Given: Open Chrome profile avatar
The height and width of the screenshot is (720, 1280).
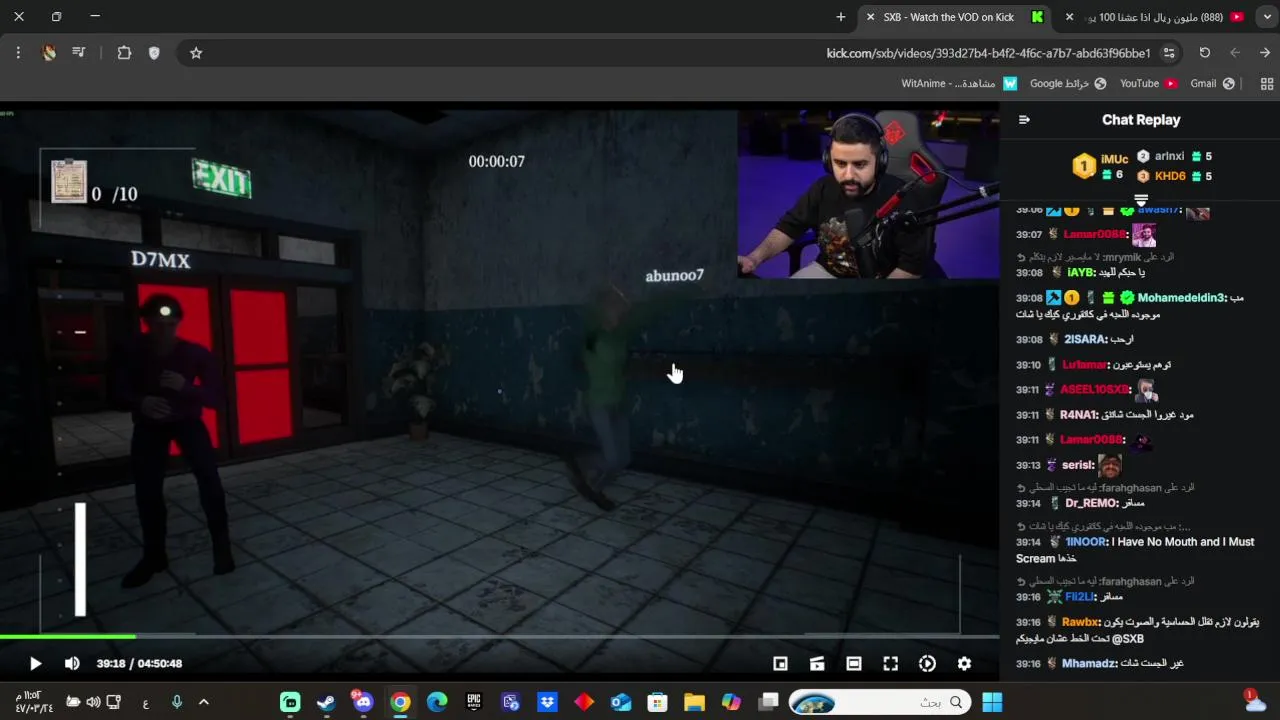Looking at the screenshot, I should (48, 53).
